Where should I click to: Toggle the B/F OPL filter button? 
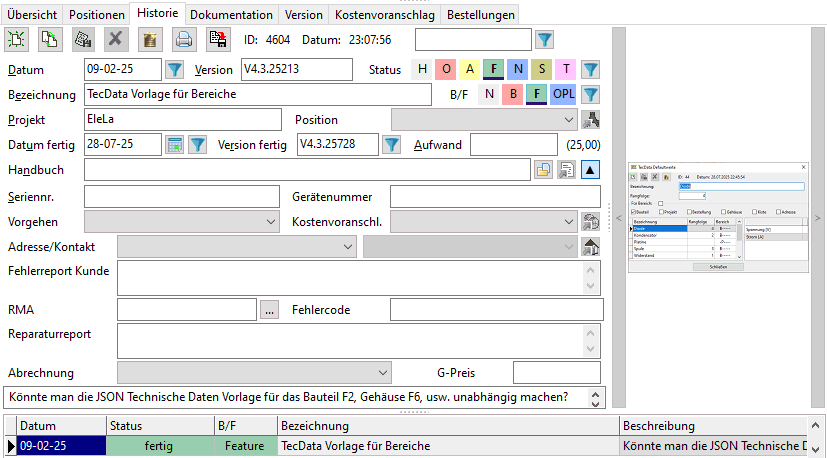point(564,95)
